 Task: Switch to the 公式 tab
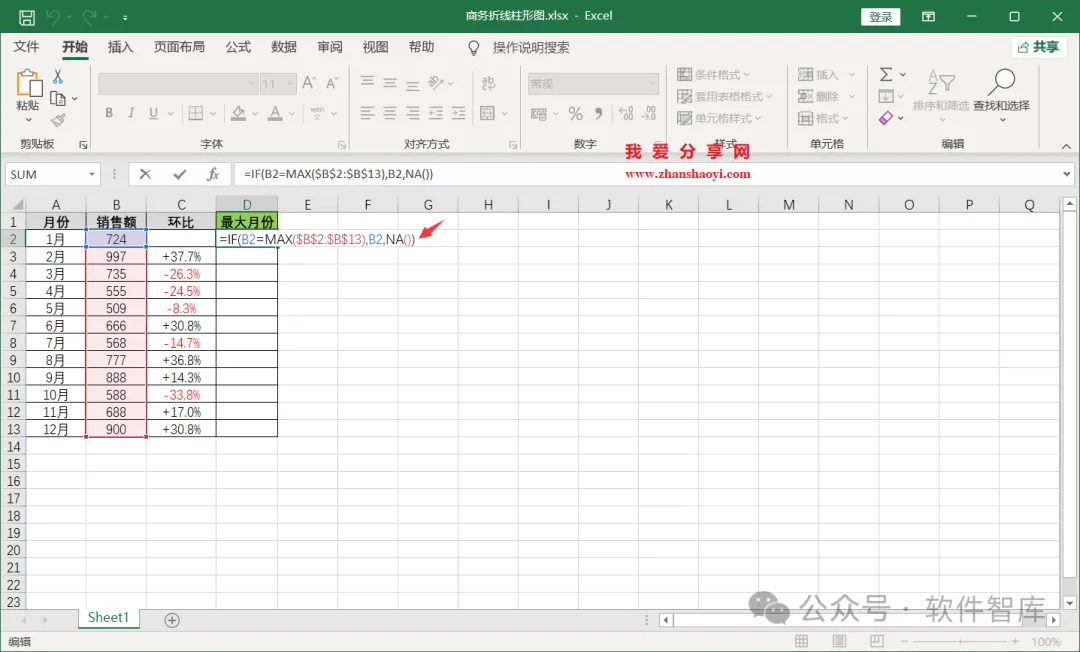click(238, 47)
